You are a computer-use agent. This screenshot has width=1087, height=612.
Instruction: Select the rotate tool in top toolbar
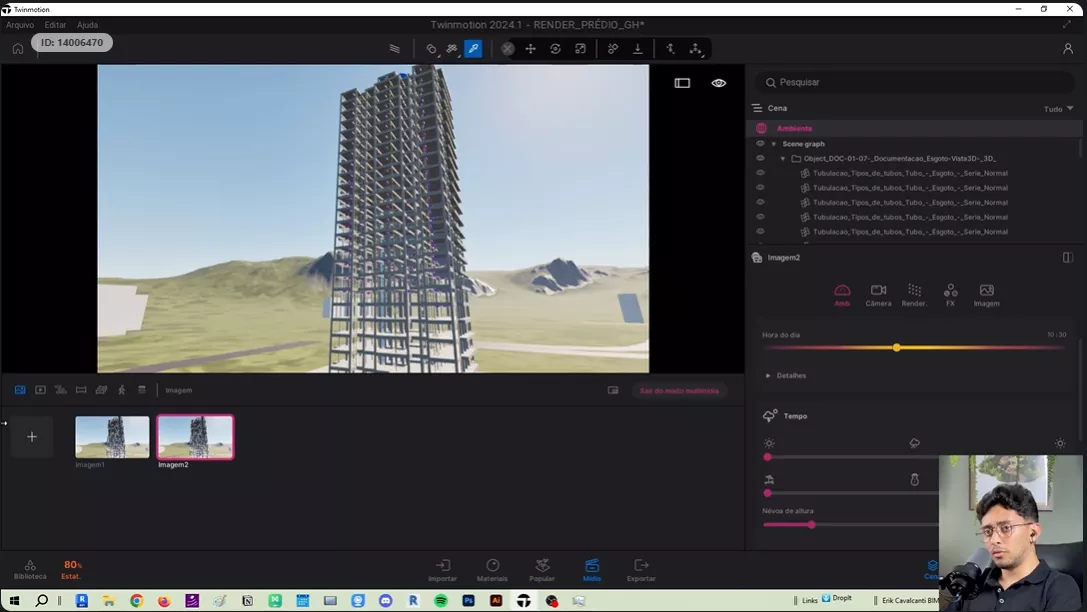[x=555, y=48]
